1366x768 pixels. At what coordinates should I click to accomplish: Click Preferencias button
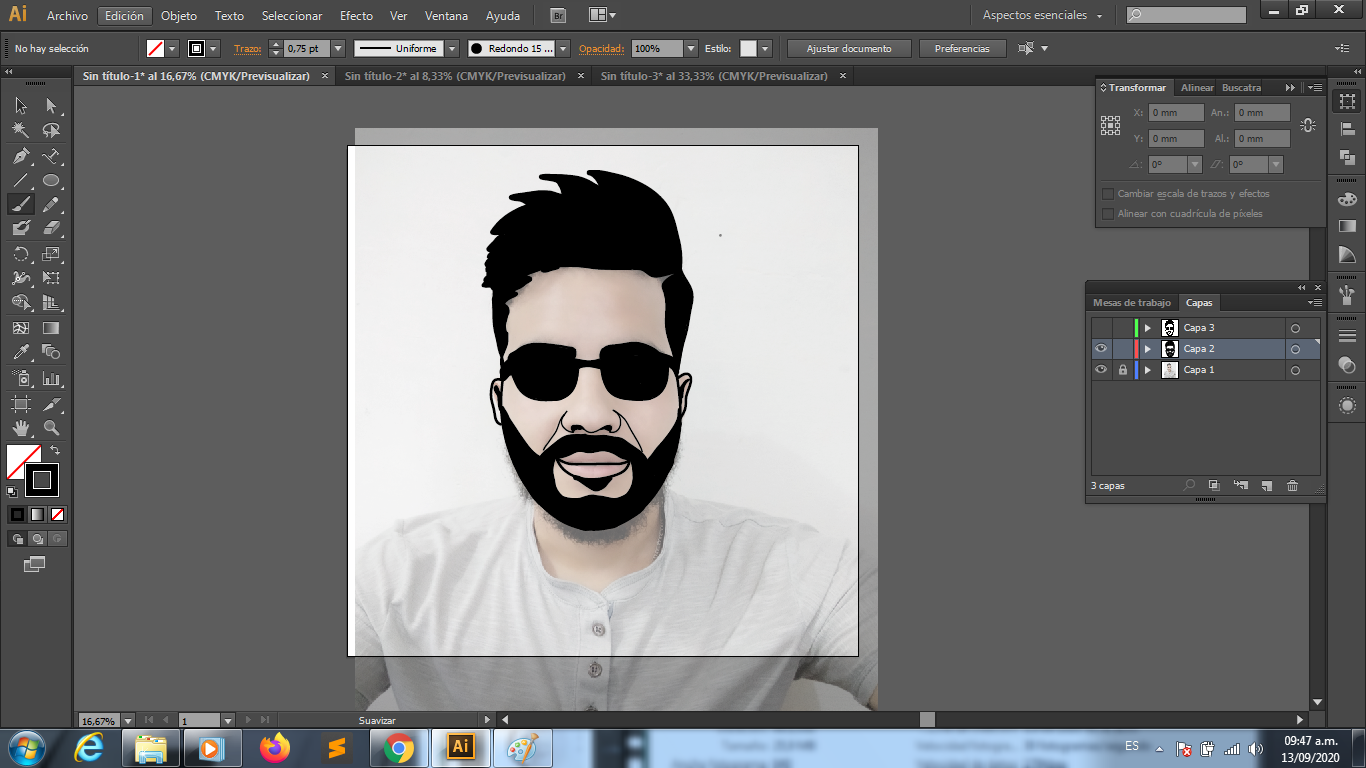(x=962, y=48)
